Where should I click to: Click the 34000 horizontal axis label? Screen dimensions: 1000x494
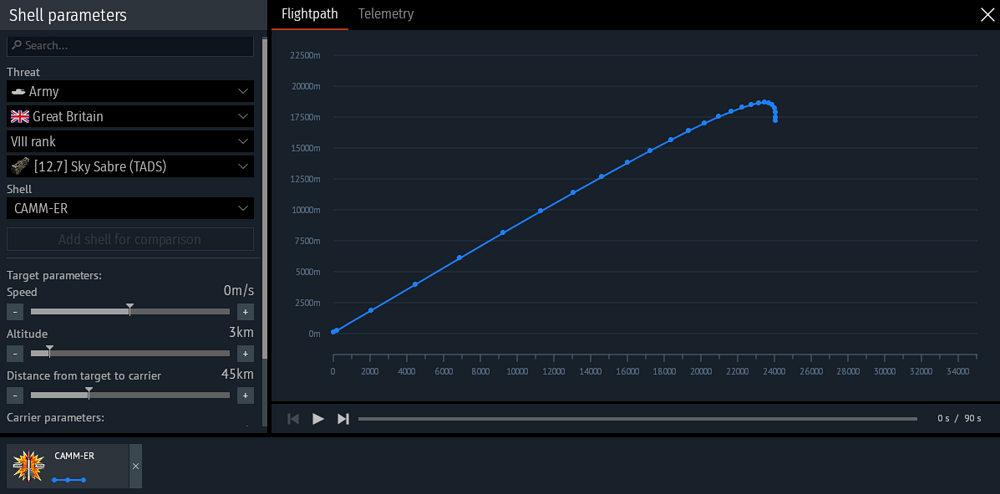(x=958, y=370)
